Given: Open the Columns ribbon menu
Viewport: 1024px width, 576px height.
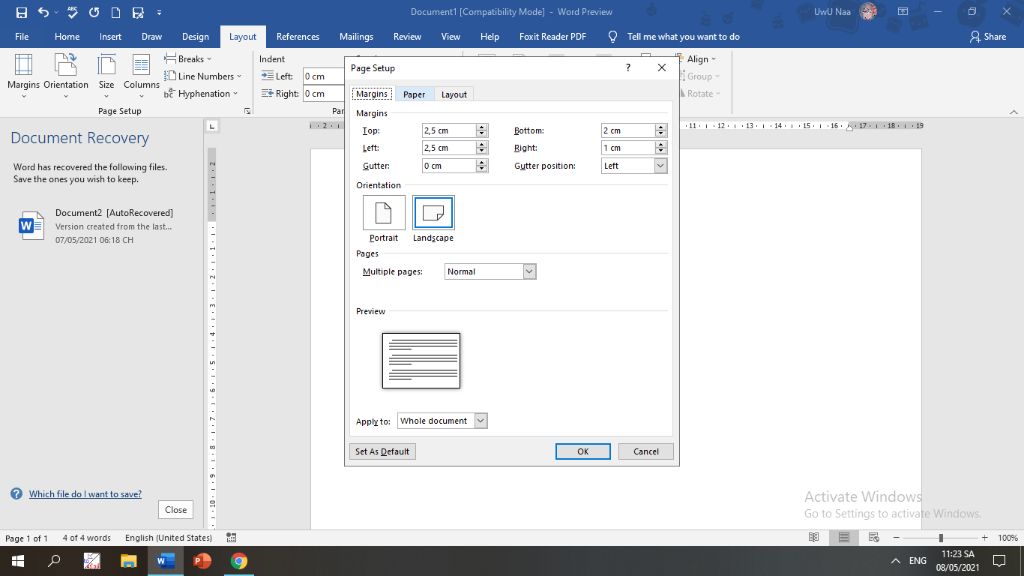Looking at the screenshot, I should [x=141, y=76].
